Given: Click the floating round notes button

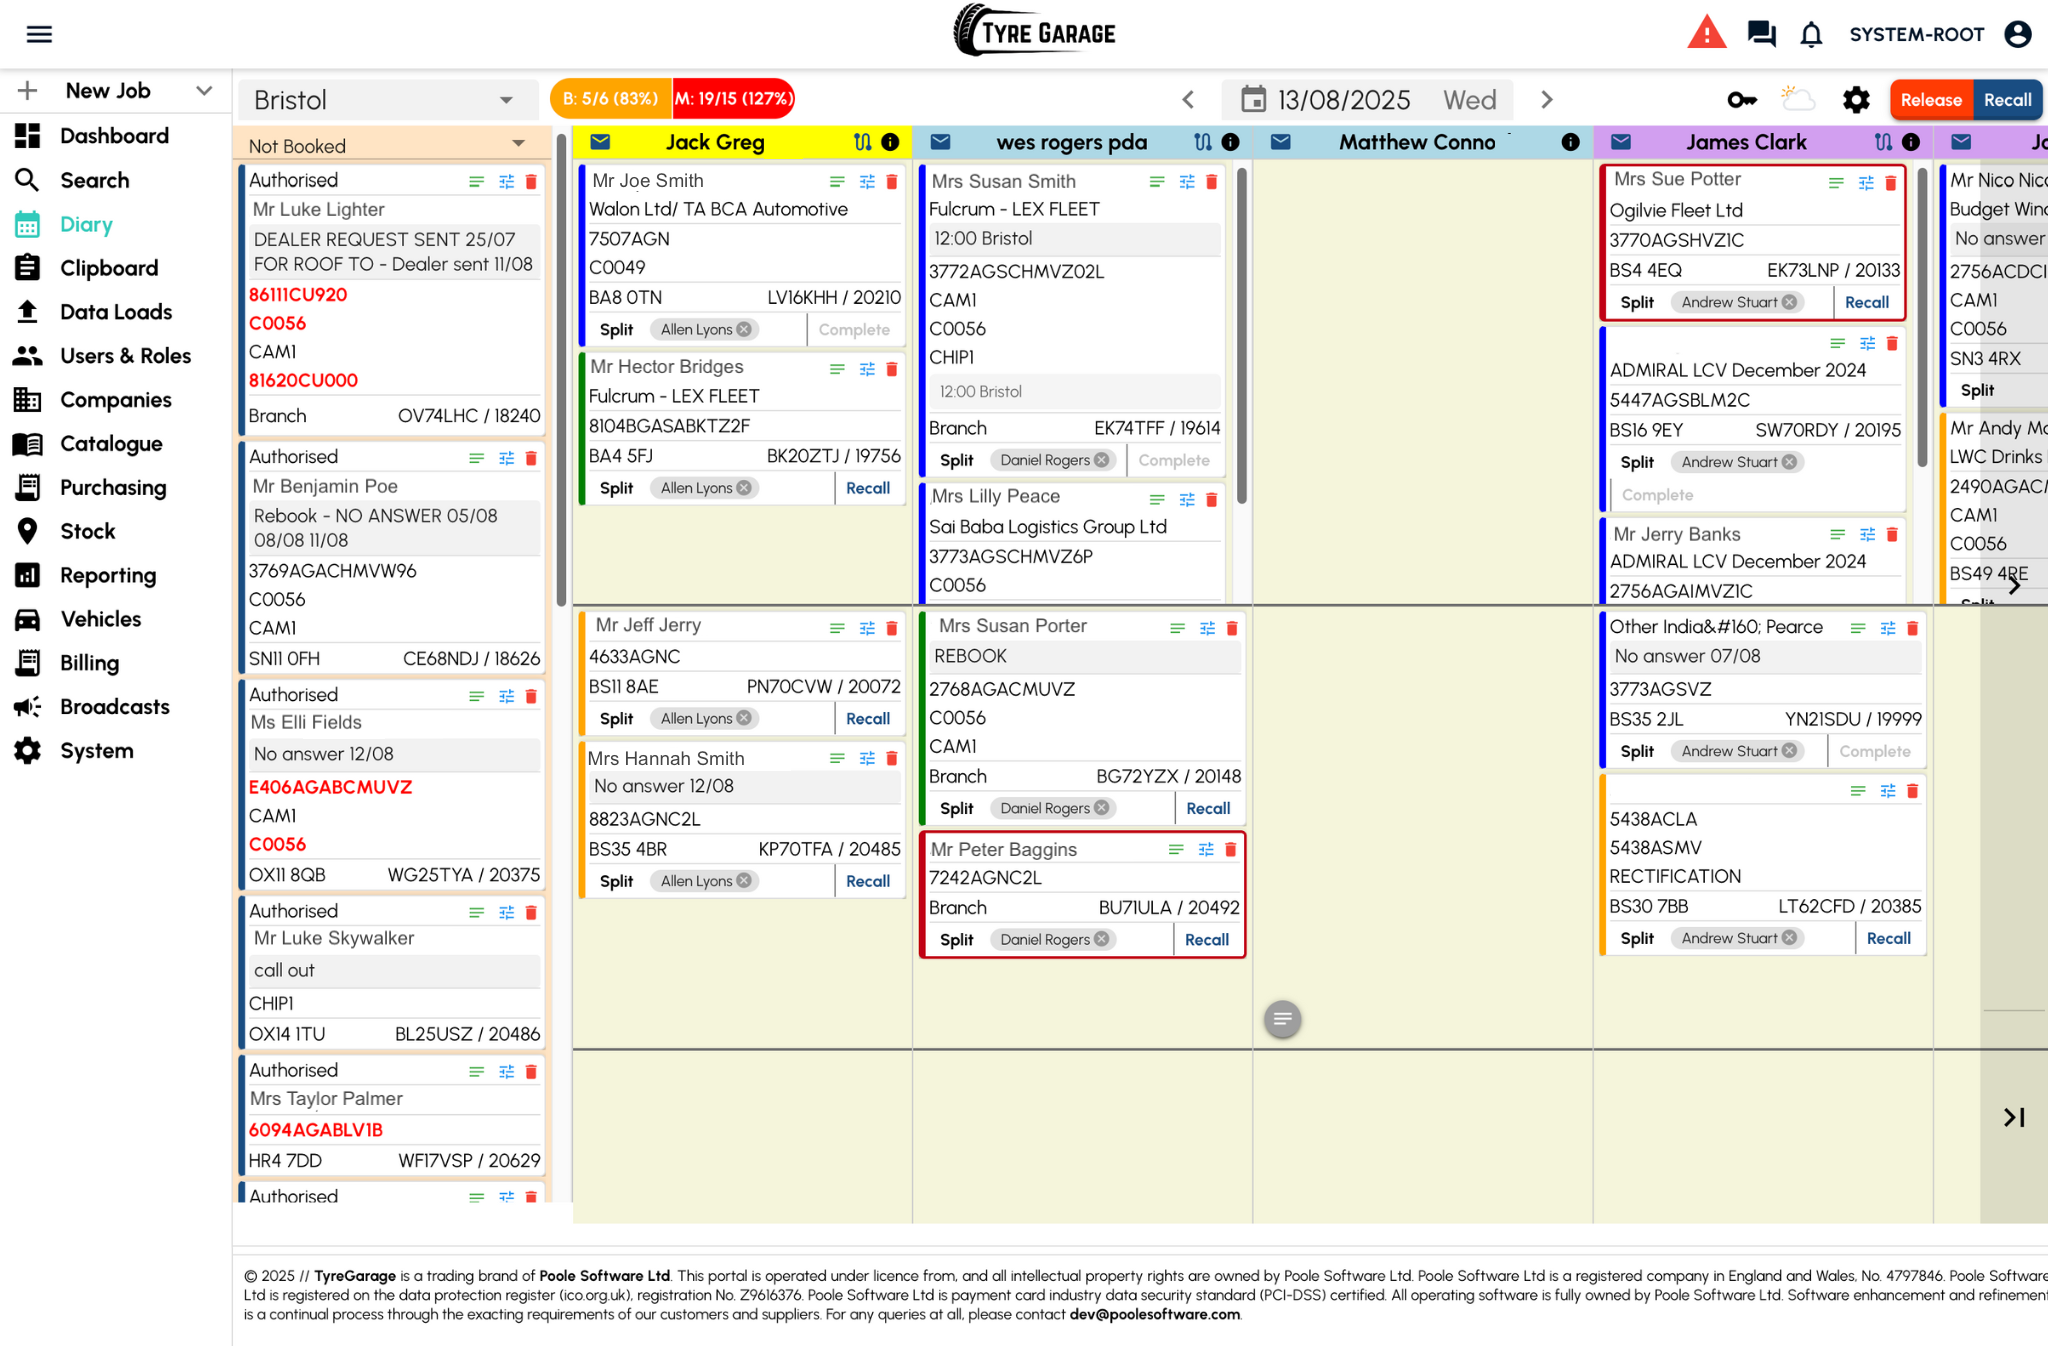Looking at the screenshot, I should [1283, 1019].
